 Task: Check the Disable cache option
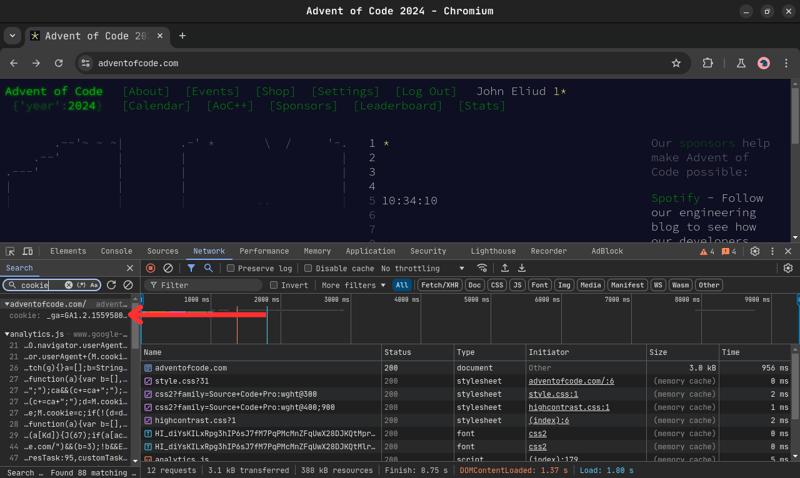(308, 268)
